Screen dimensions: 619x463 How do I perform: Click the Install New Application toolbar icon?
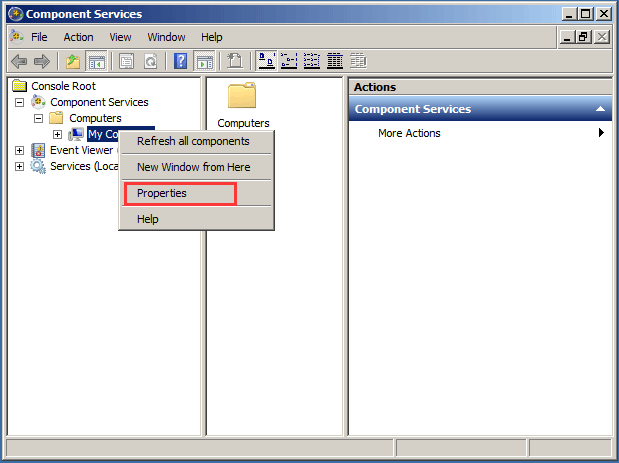[235, 61]
